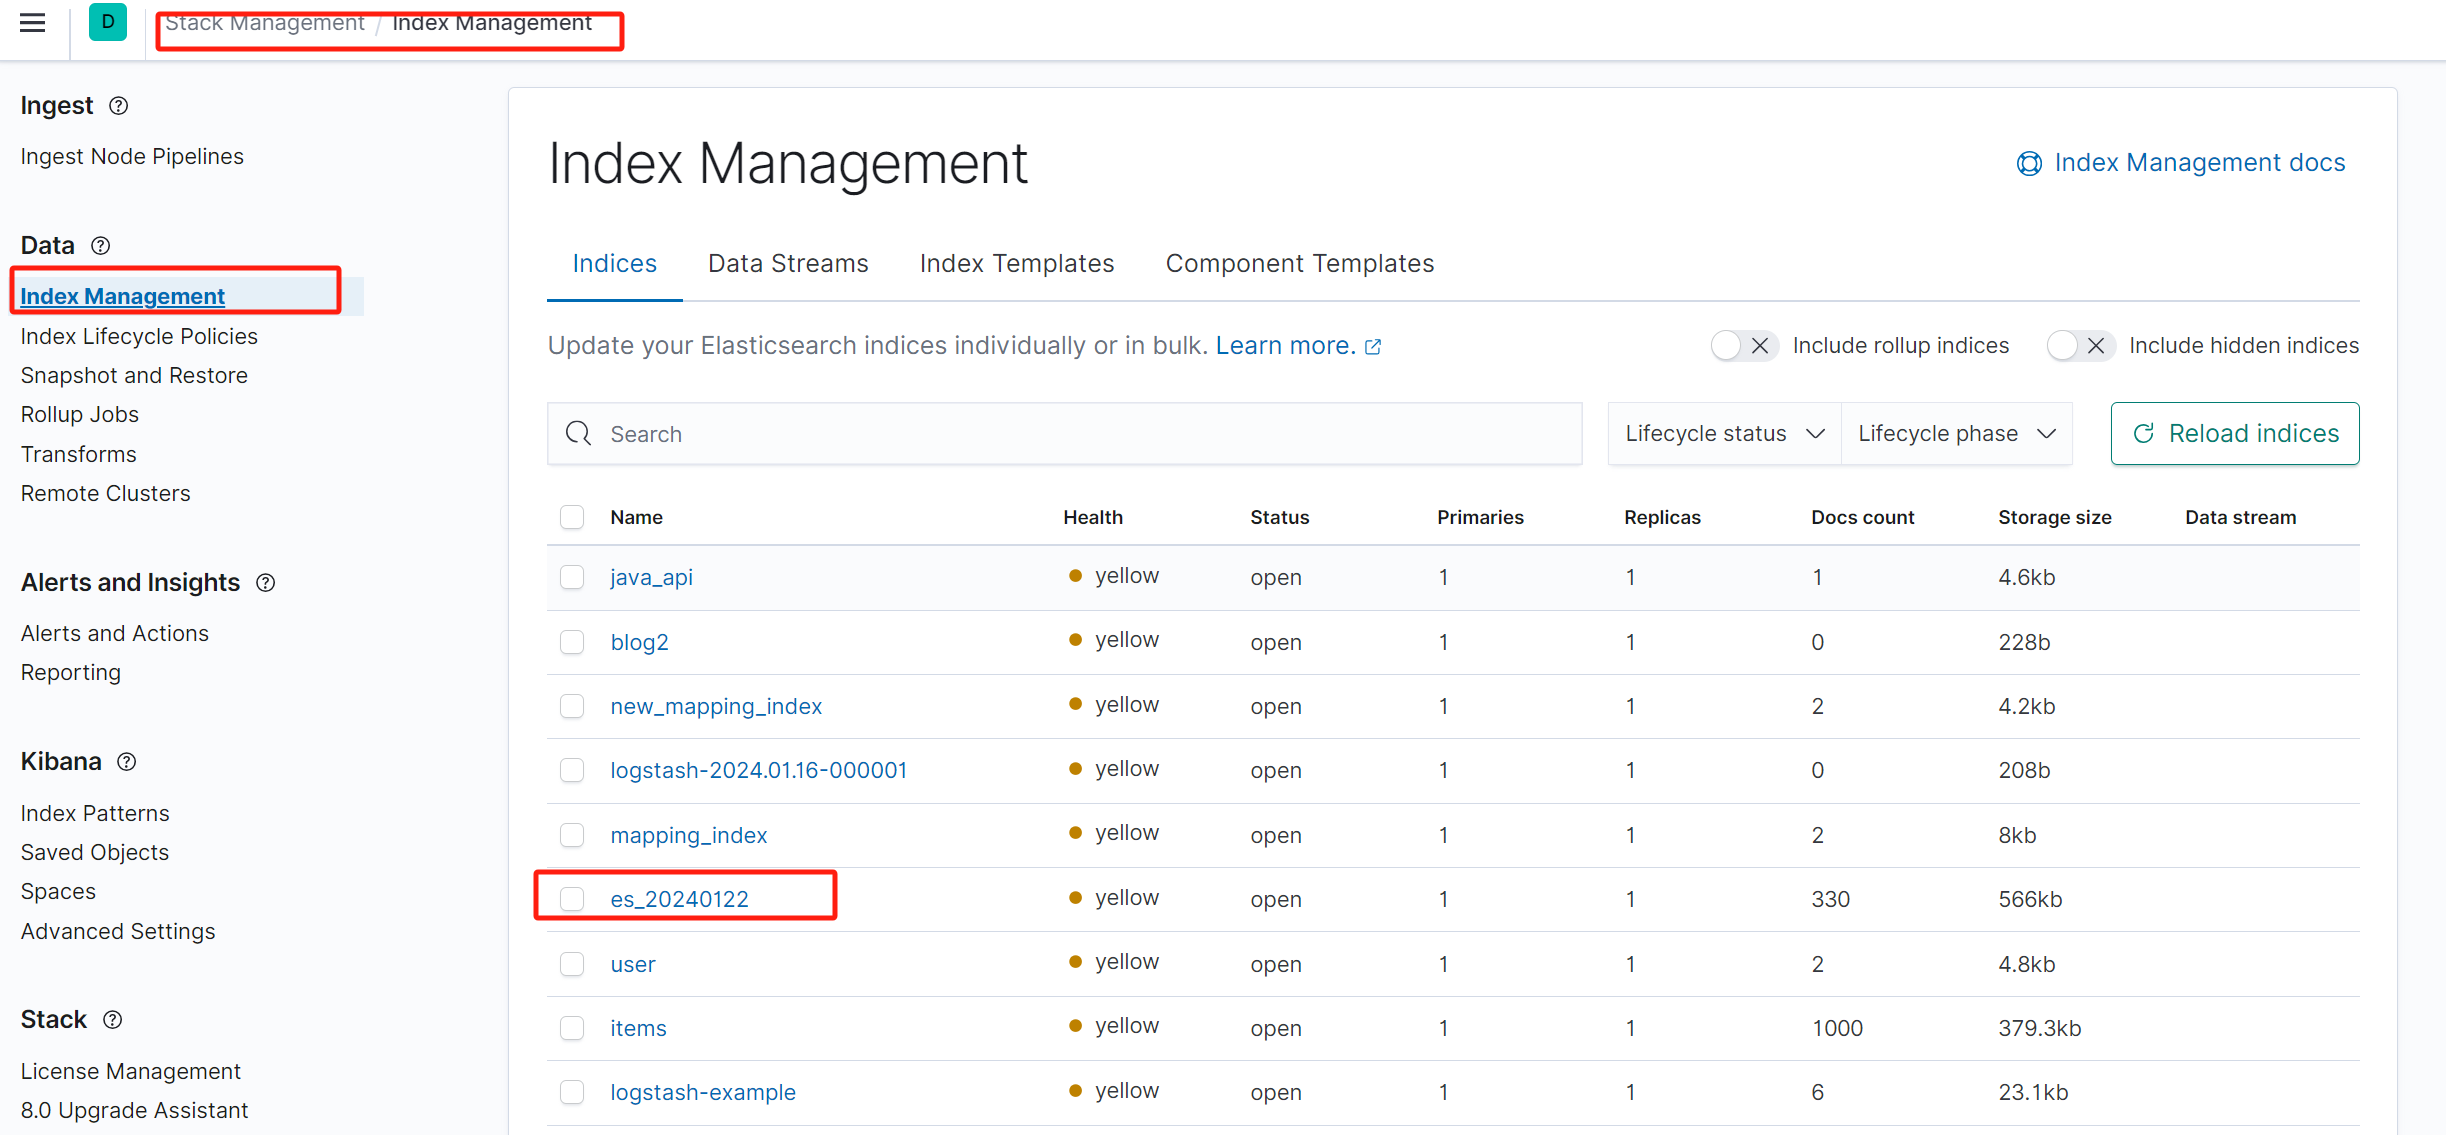Switch to the Data Streams tab
Screen dimensions: 2446x1135
tap(788, 263)
